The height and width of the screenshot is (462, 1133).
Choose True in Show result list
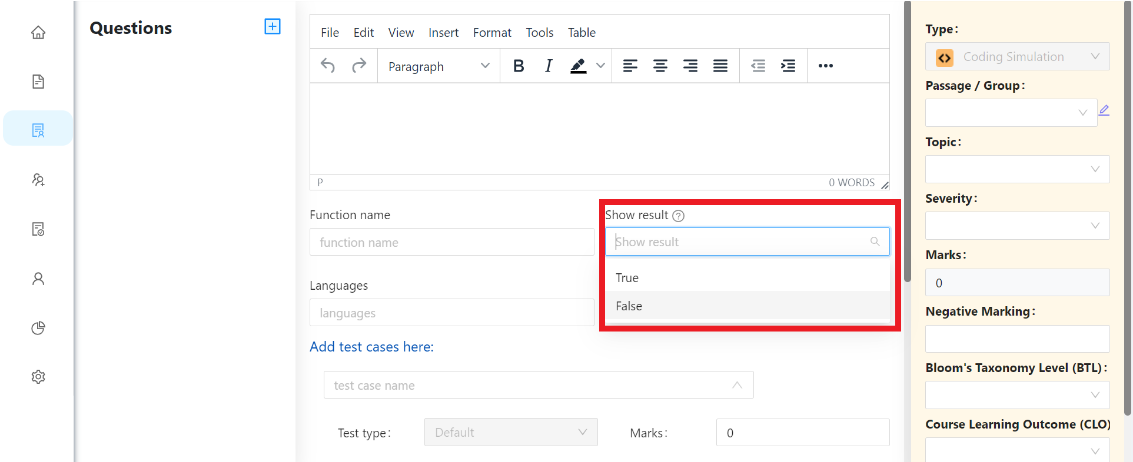(748, 278)
